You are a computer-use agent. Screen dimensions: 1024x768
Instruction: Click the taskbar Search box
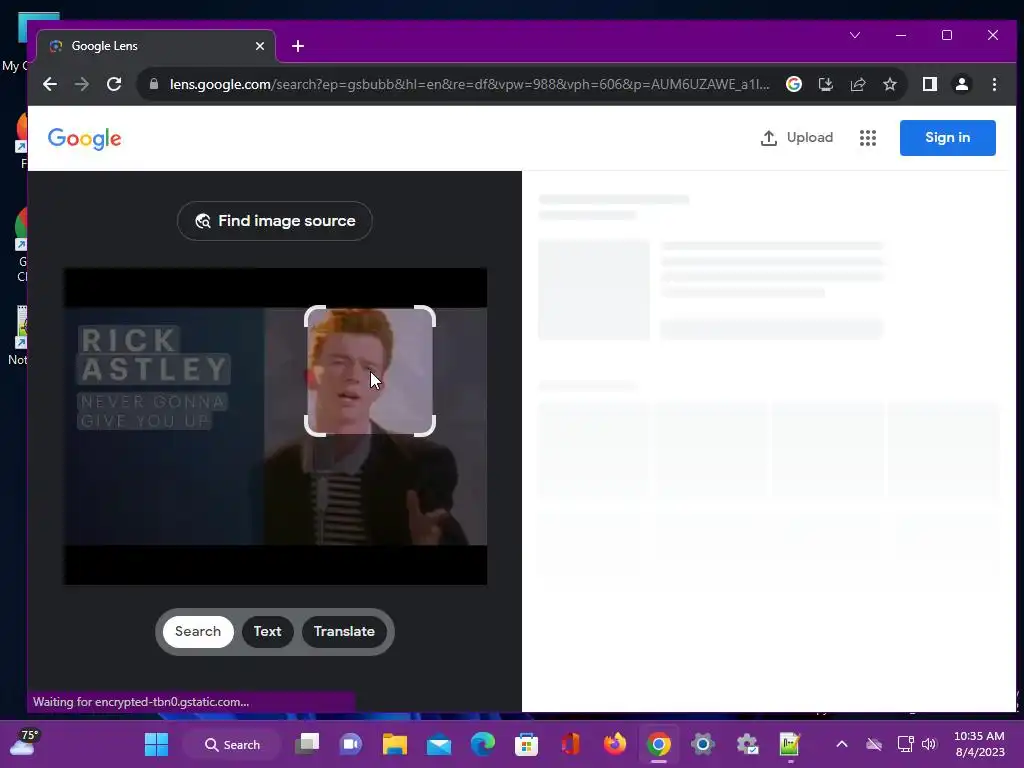(x=232, y=744)
